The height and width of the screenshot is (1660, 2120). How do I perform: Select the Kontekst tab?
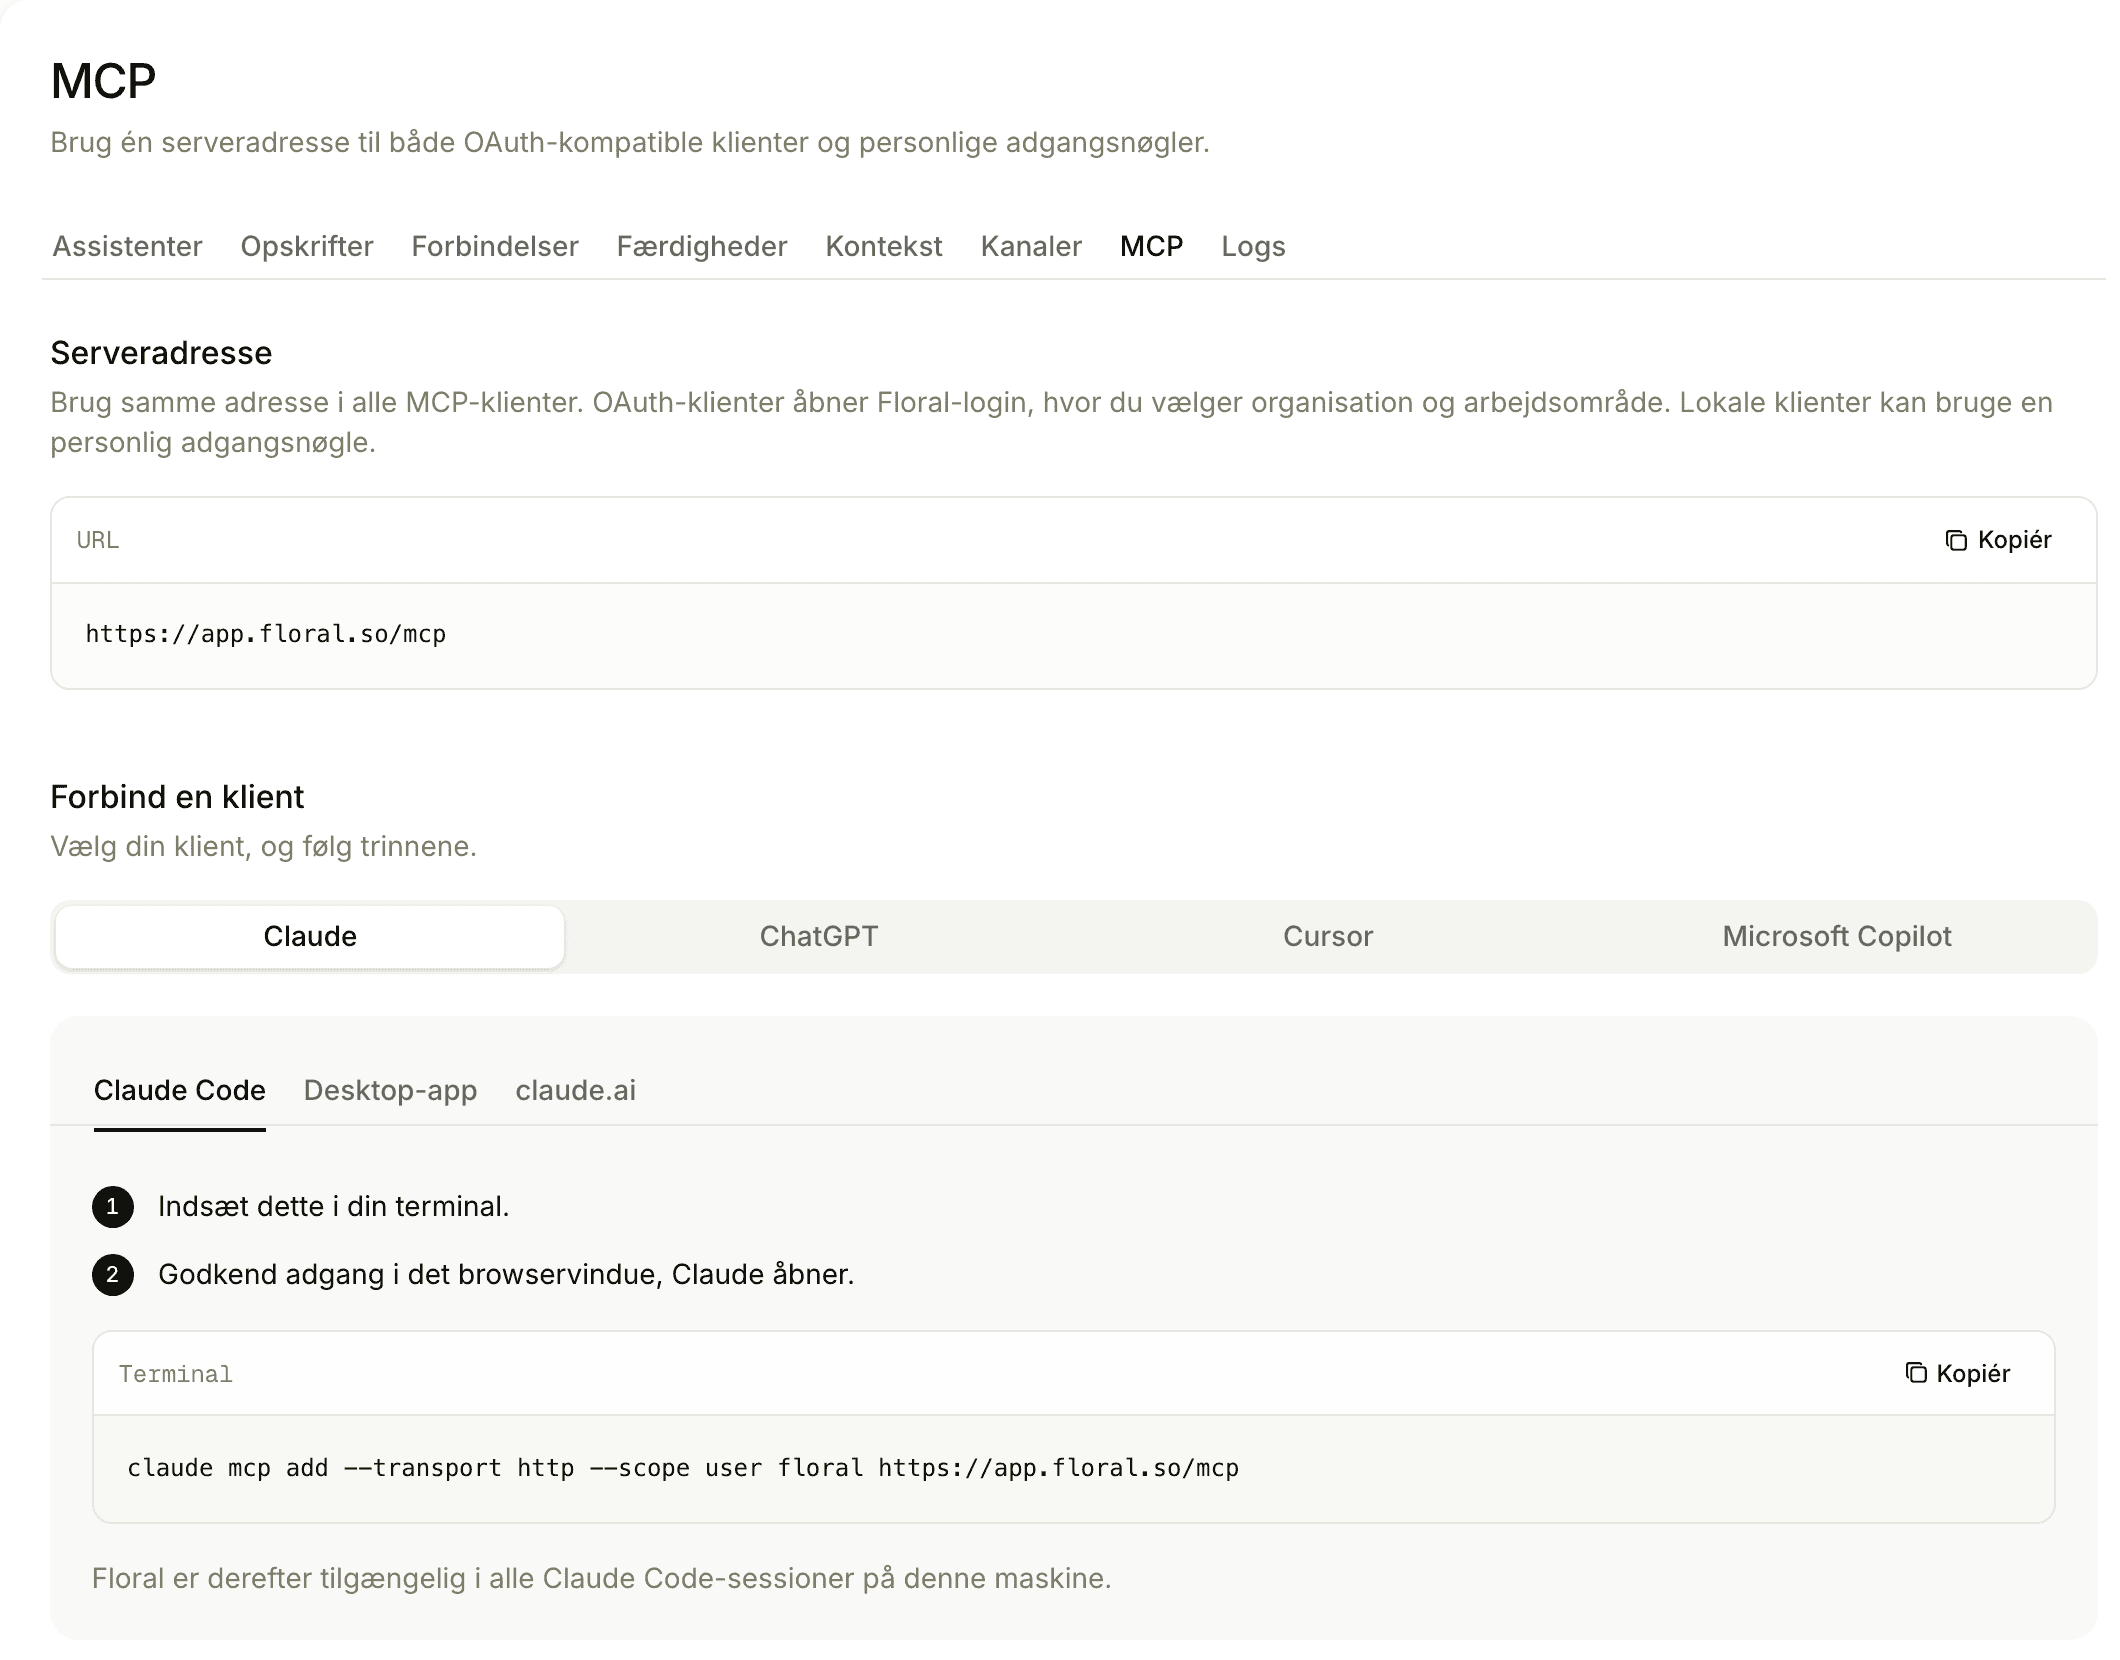(884, 246)
